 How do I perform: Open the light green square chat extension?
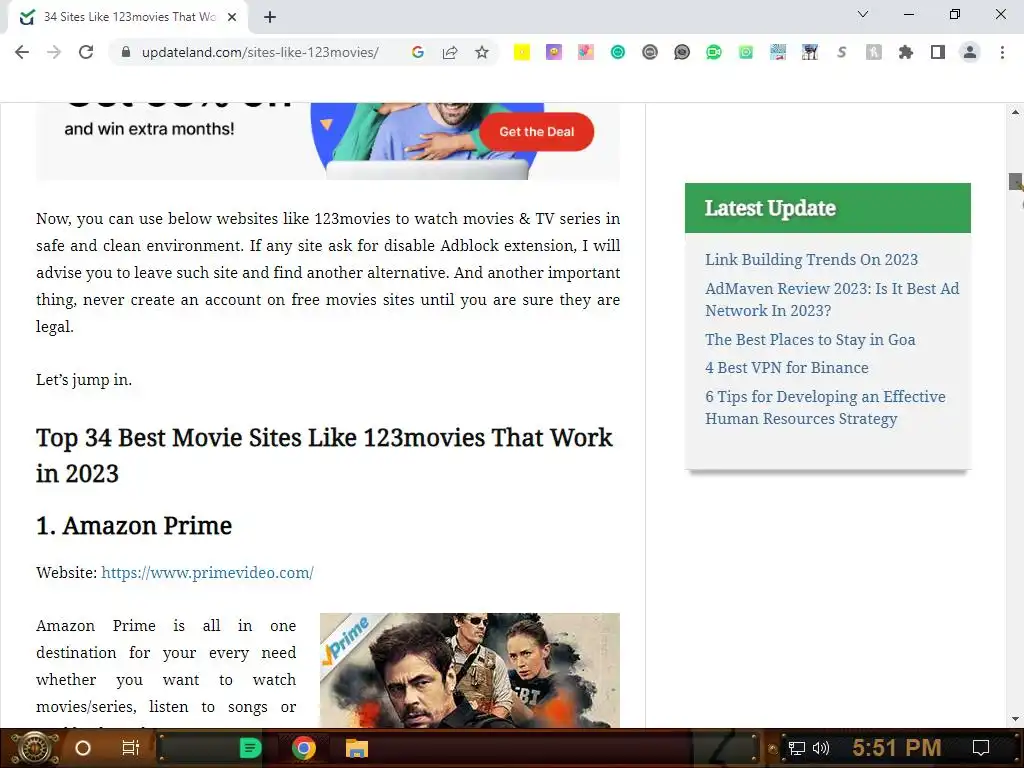746,52
